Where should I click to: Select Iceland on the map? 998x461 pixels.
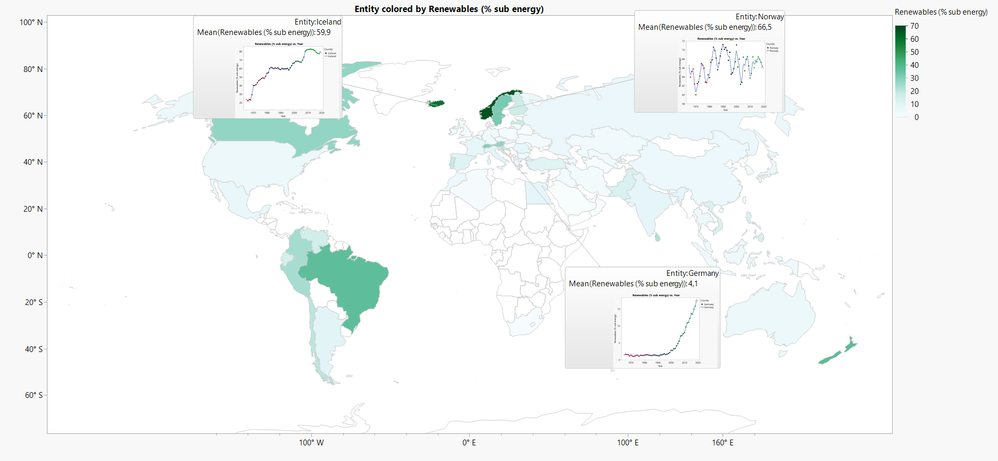coord(437,103)
